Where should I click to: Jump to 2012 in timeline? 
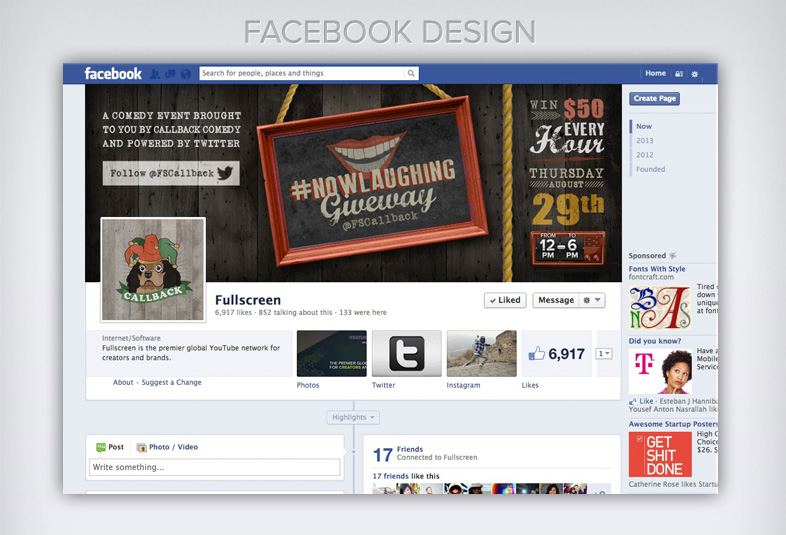pyautogui.click(x=645, y=155)
